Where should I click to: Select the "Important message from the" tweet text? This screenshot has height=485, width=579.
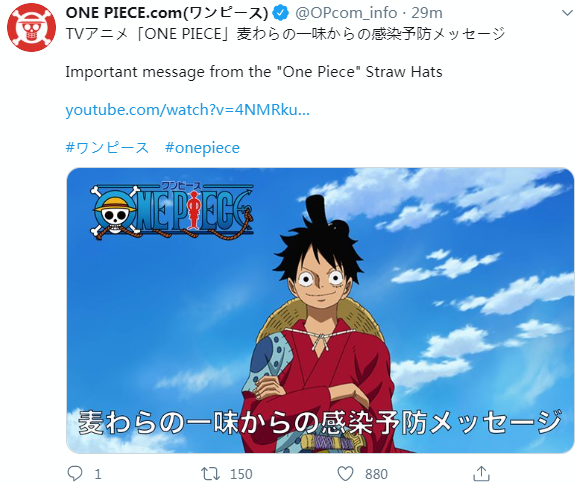pos(168,72)
